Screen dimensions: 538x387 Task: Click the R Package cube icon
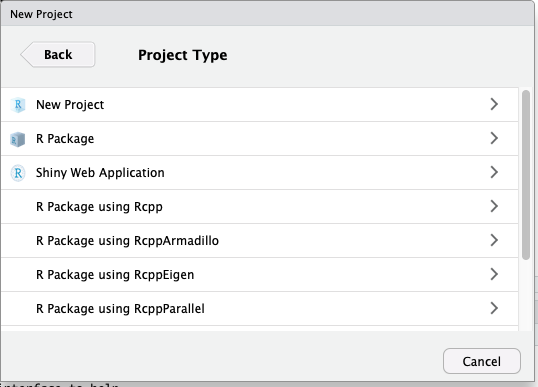pyautogui.click(x=18, y=139)
